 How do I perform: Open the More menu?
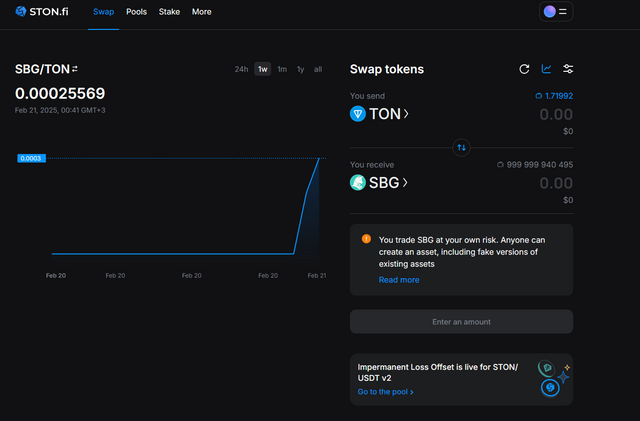(202, 12)
